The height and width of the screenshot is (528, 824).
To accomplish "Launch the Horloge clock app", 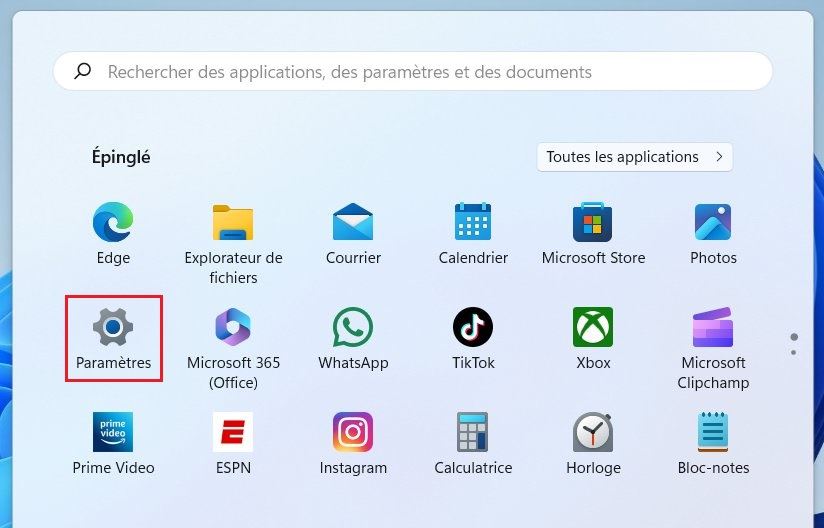I will (593, 443).
